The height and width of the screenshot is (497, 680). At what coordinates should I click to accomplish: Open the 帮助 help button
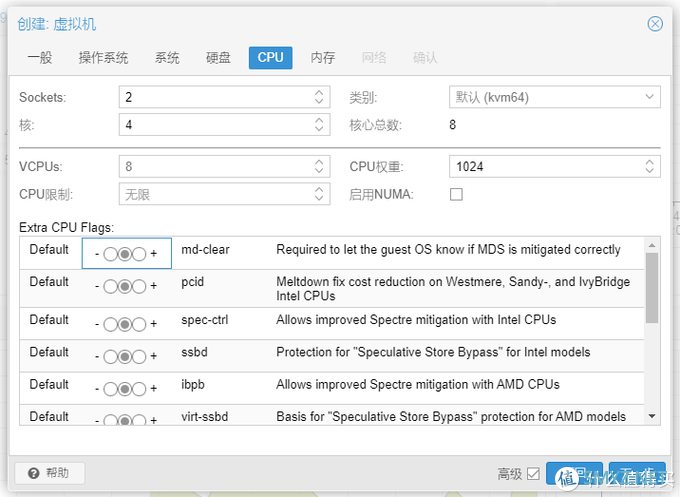(50, 473)
